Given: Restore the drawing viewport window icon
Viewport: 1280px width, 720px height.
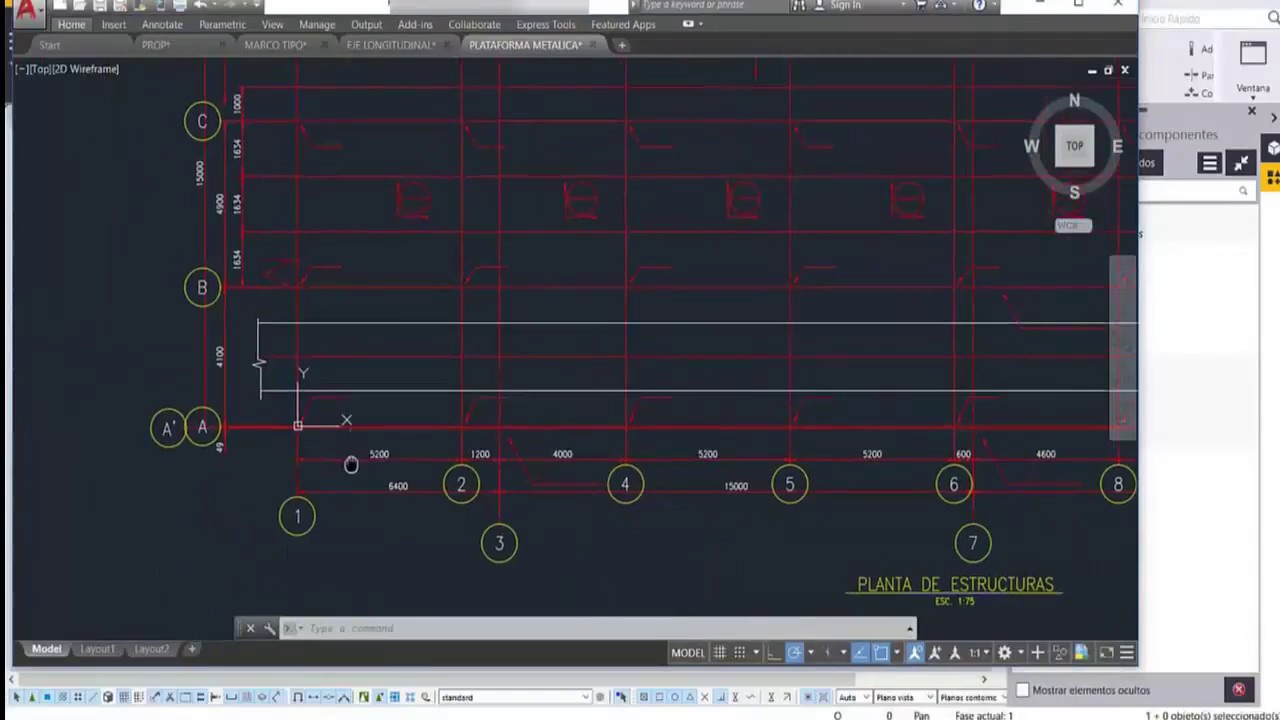Looking at the screenshot, I should (1108, 70).
